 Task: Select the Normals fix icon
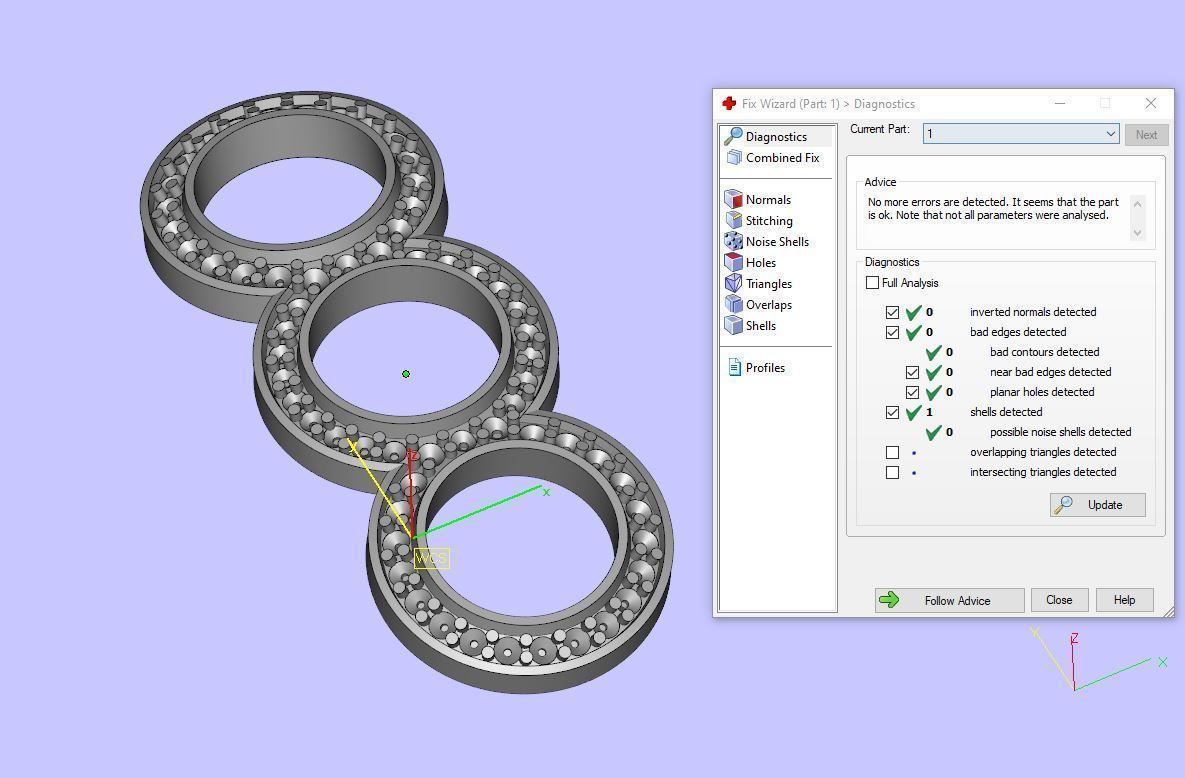point(733,200)
